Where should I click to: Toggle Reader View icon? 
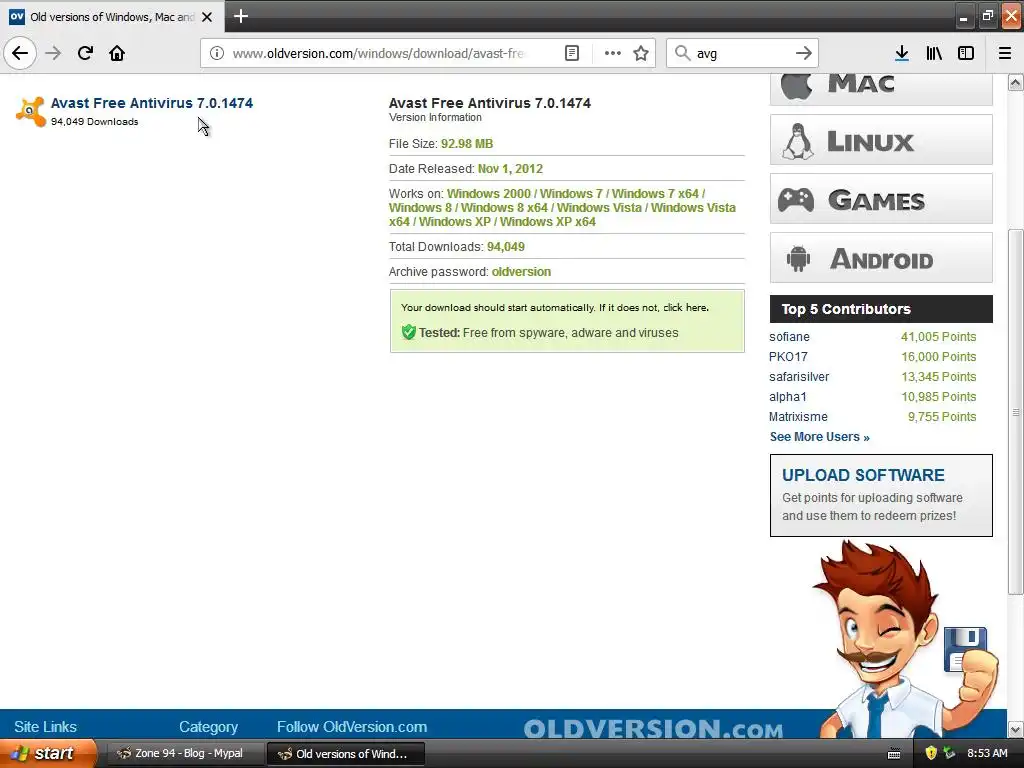(571, 53)
